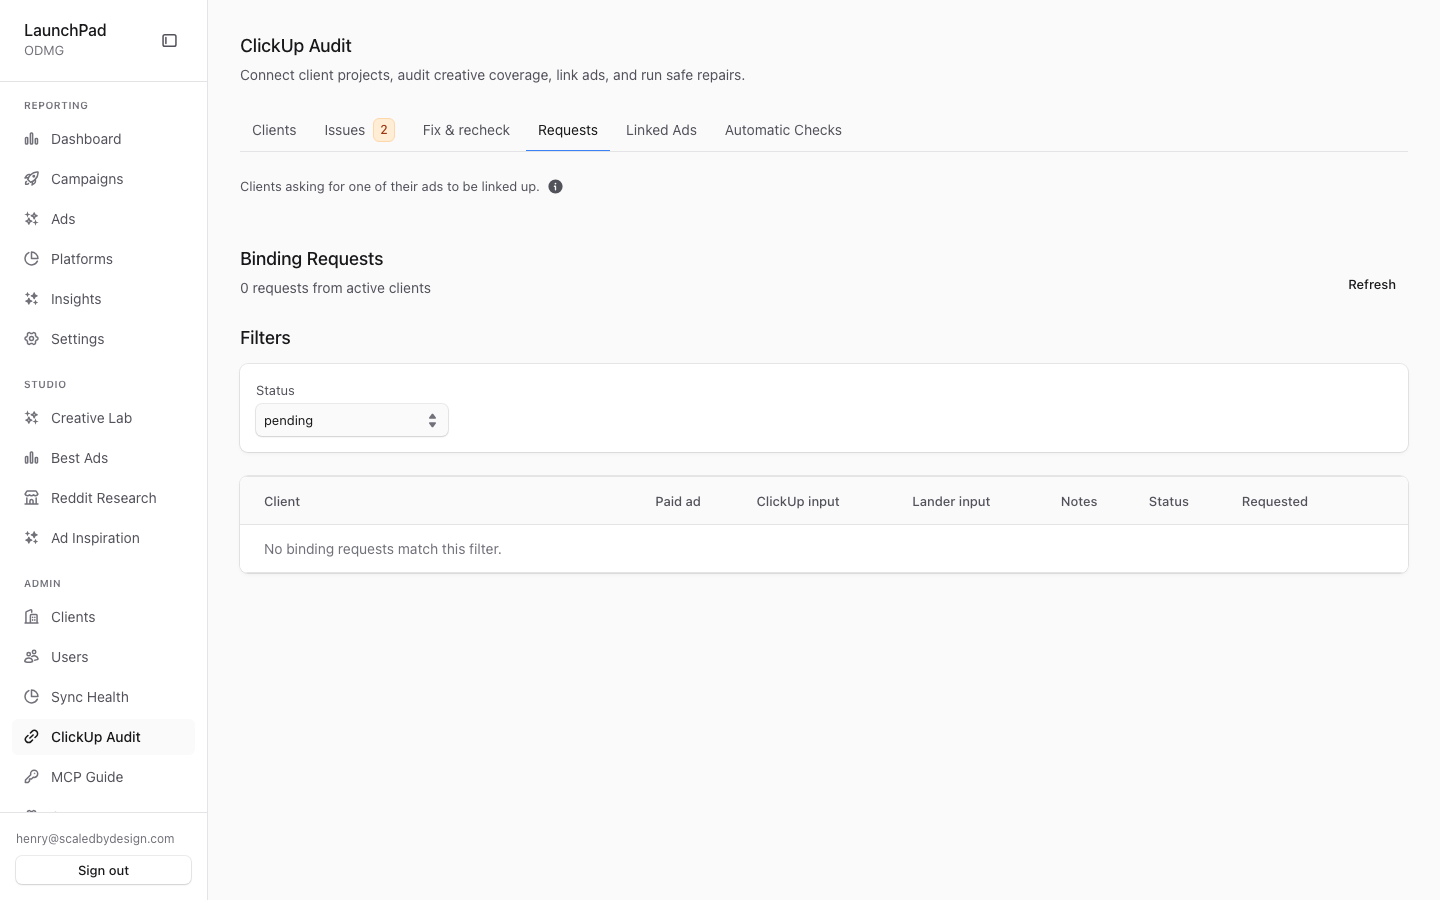Screen dimensions: 1440x900
Task: Click the Insights sparkle icon
Action: [x=32, y=299]
